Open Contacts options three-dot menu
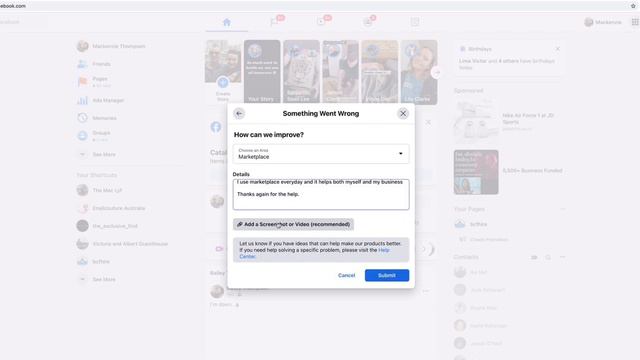640x360 pixels. coord(562,257)
